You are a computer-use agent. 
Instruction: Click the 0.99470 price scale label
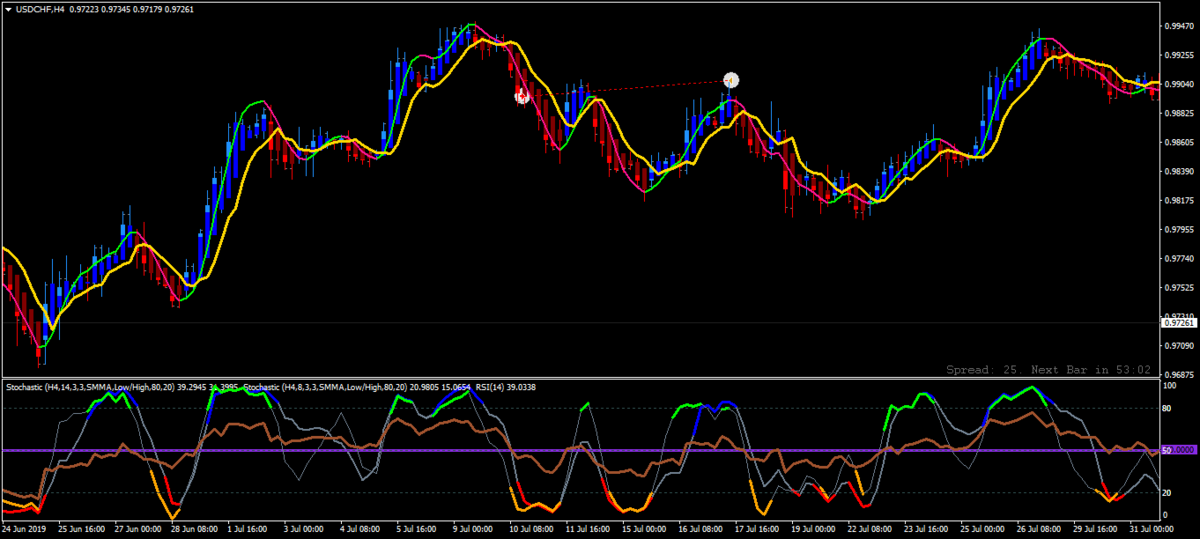1180,26
